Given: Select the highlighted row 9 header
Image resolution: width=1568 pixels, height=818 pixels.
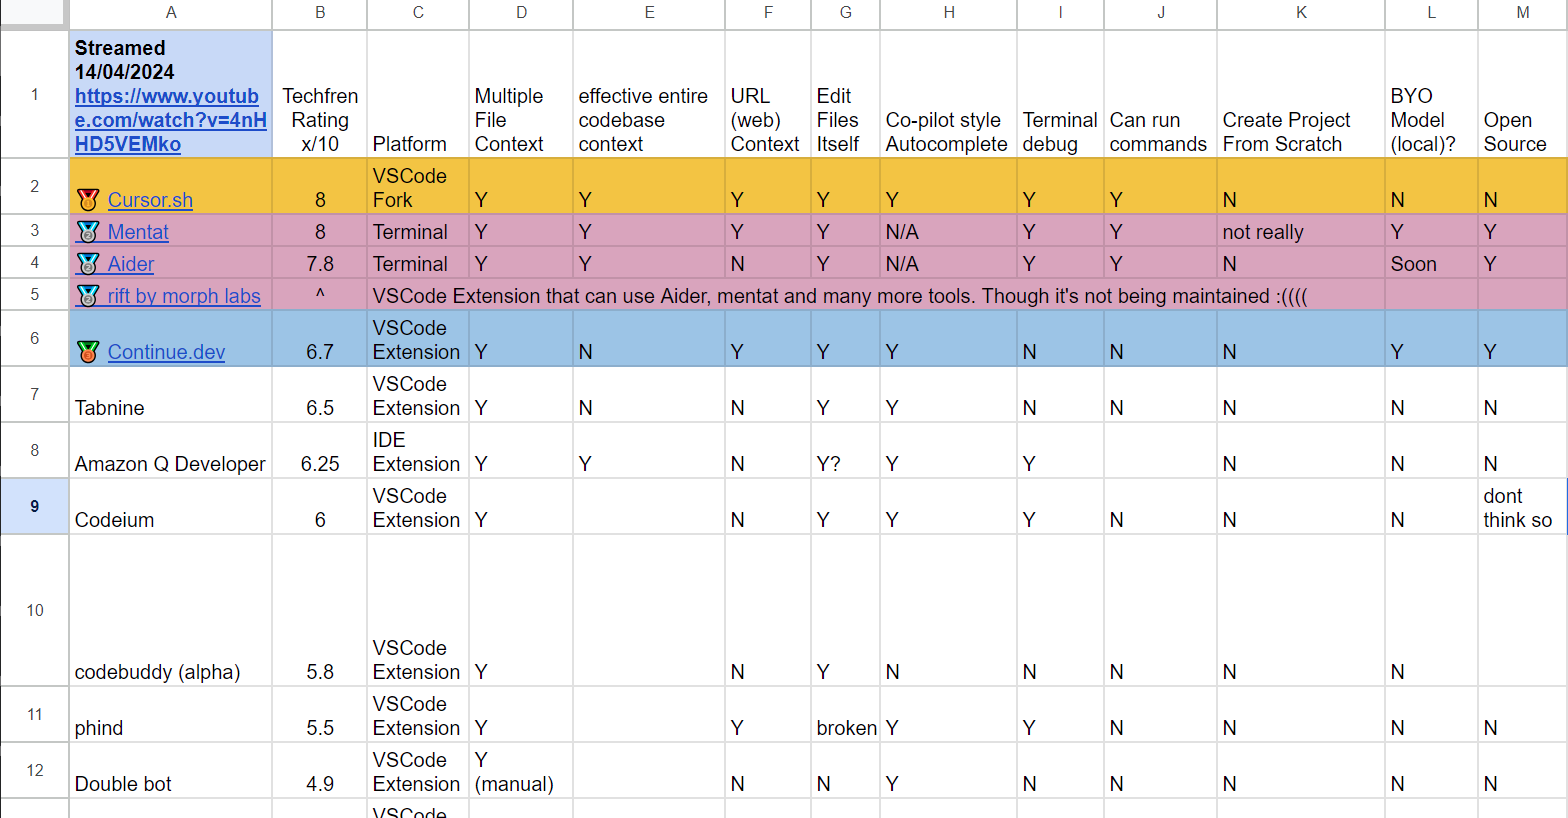Looking at the screenshot, I should pyautogui.click(x=35, y=506).
